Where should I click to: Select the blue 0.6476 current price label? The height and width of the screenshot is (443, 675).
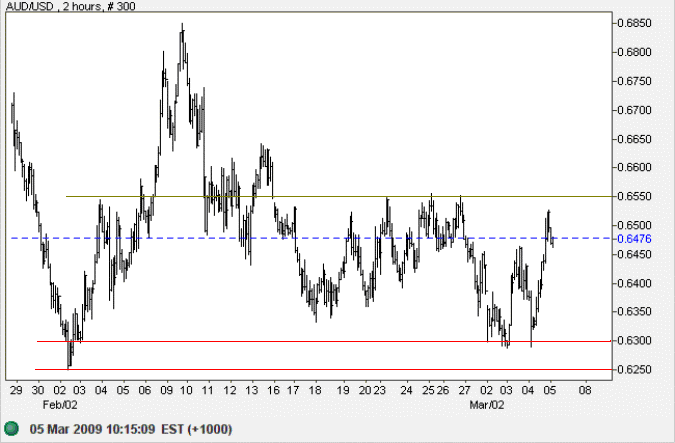point(635,239)
